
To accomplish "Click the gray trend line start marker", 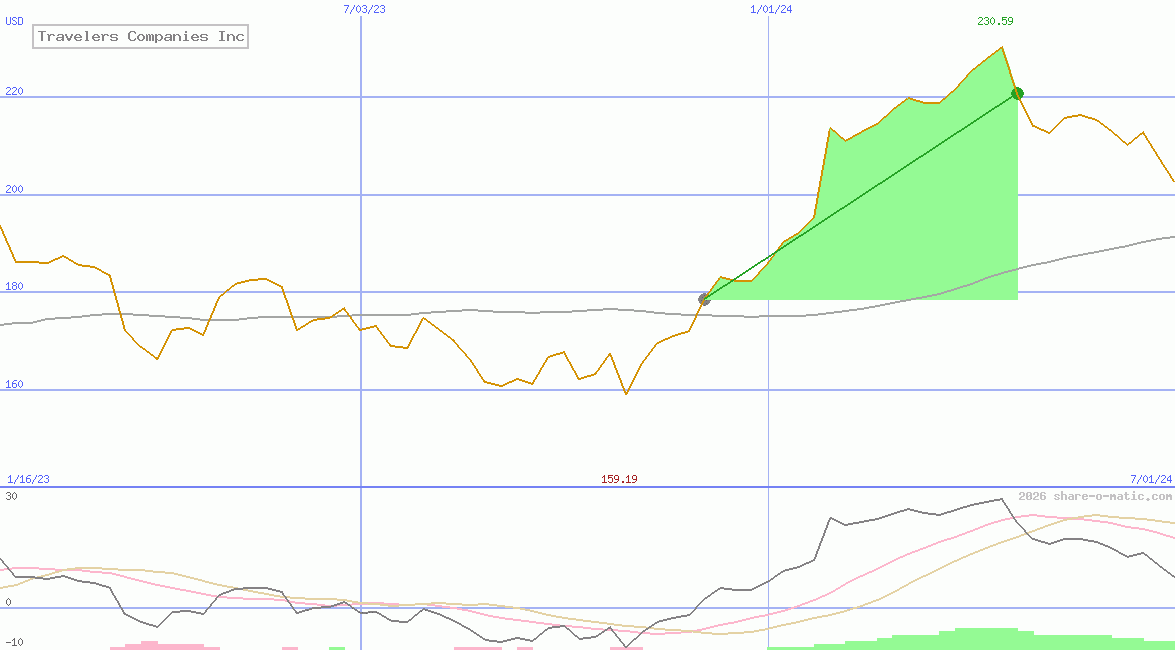I will click(704, 299).
